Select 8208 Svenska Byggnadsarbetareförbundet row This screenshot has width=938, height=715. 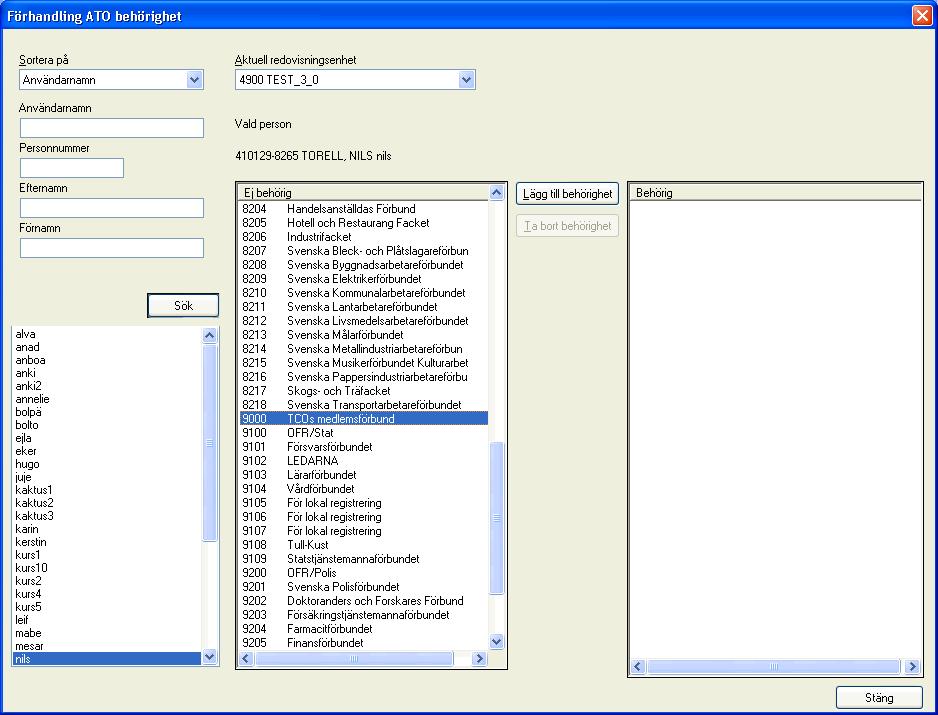coord(364,264)
